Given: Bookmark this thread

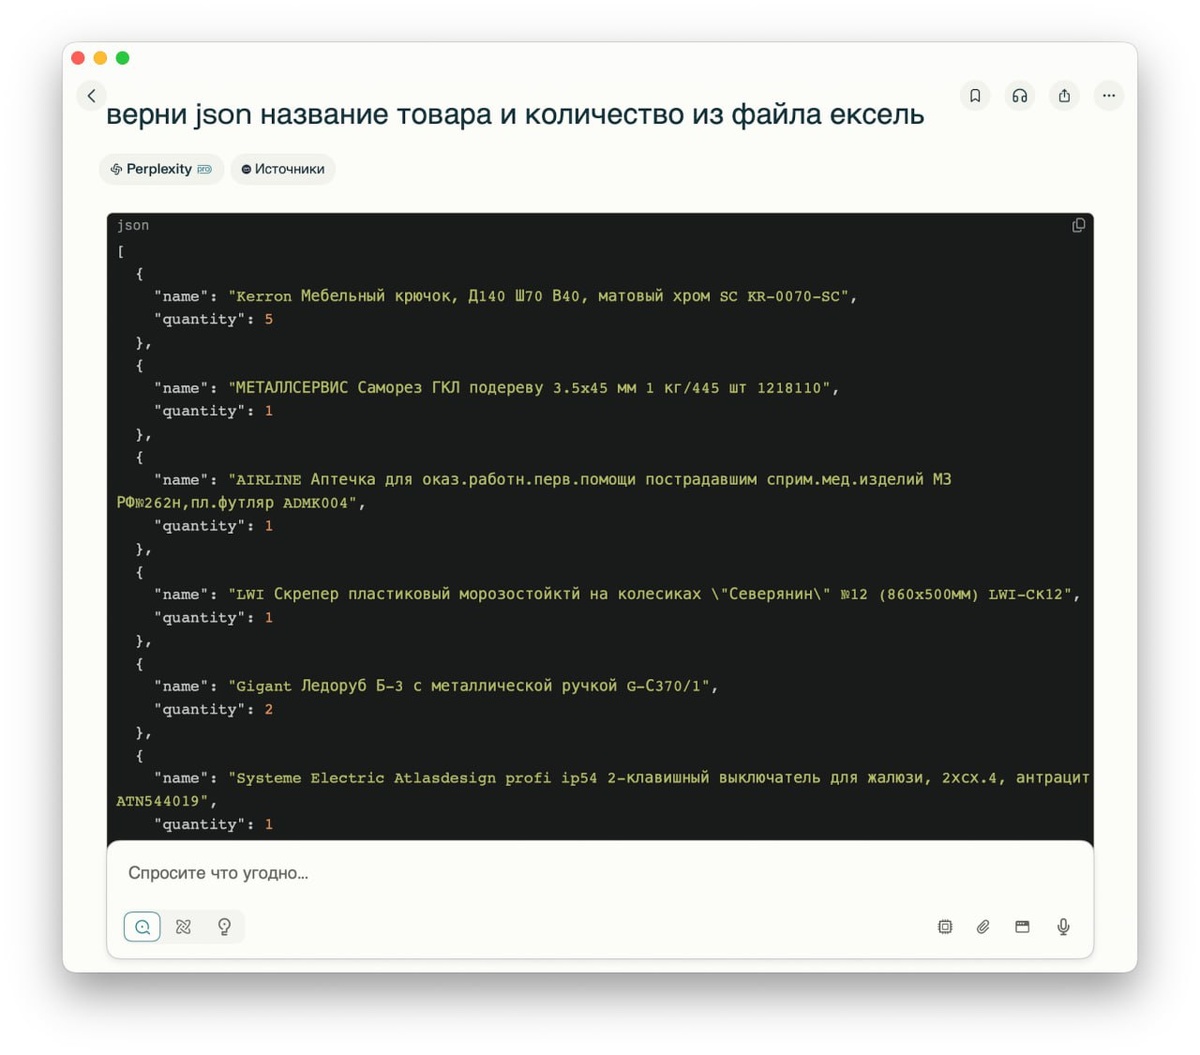Looking at the screenshot, I should [975, 96].
